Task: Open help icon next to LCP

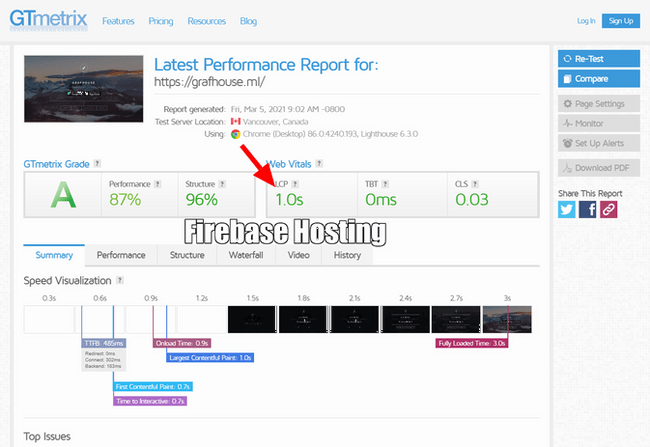Action: [x=295, y=184]
